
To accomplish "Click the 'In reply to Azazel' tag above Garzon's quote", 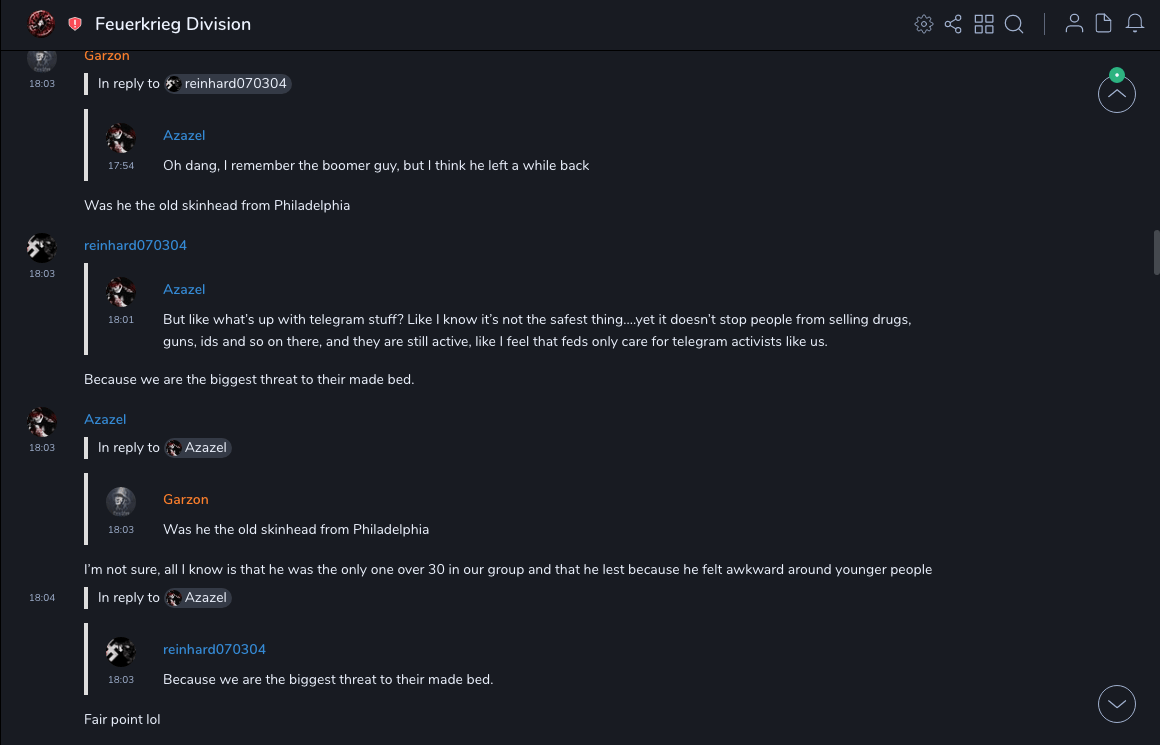I will 198,448.
